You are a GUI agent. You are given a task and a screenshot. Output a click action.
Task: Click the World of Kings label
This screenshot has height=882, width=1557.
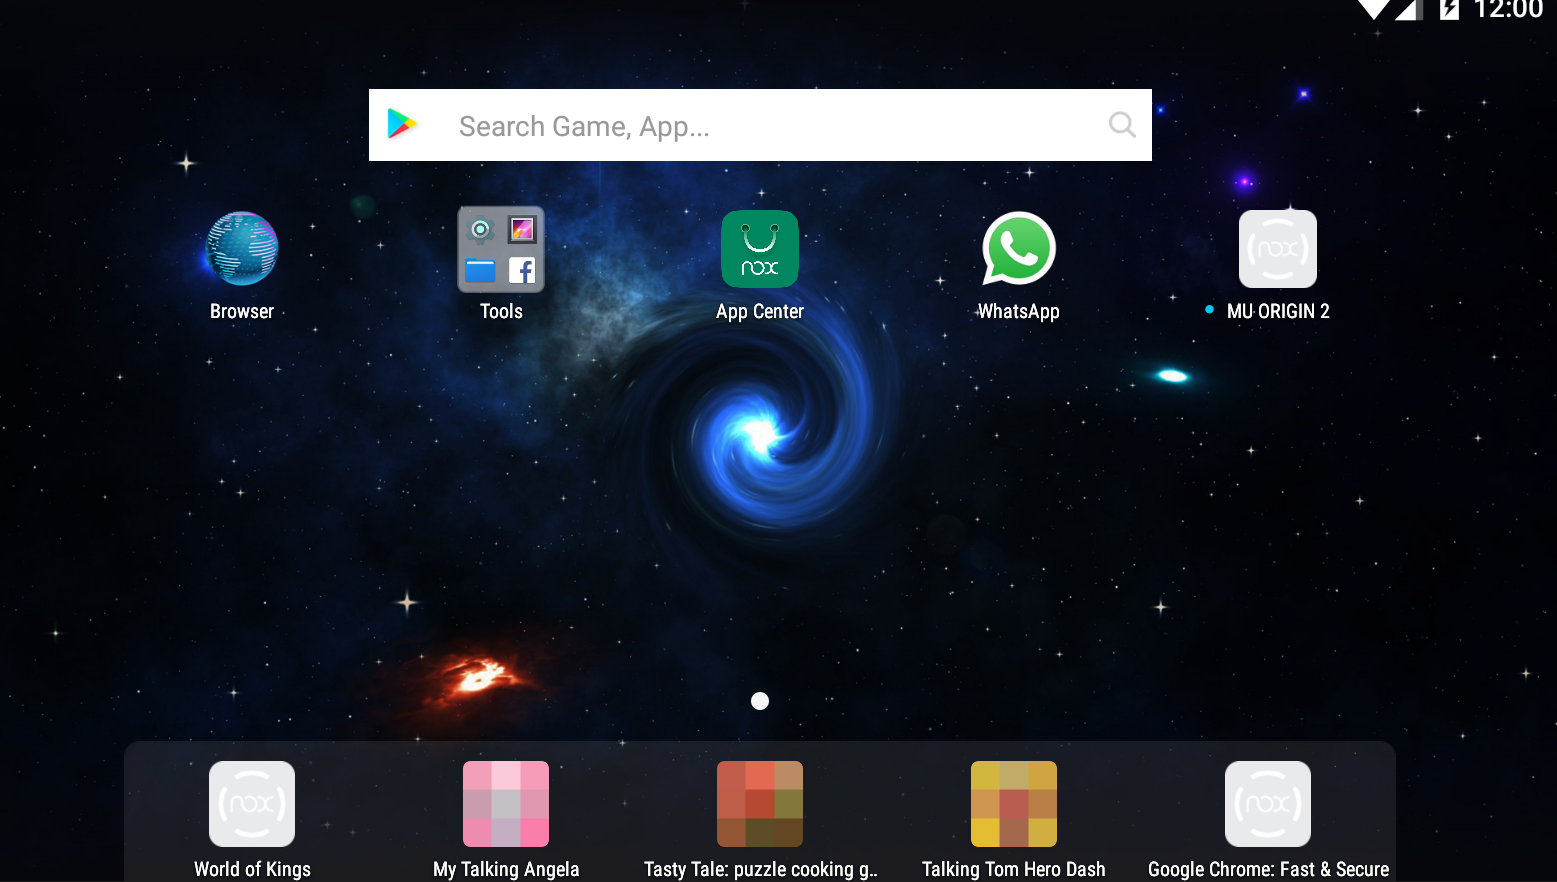(x=252, y=869)
